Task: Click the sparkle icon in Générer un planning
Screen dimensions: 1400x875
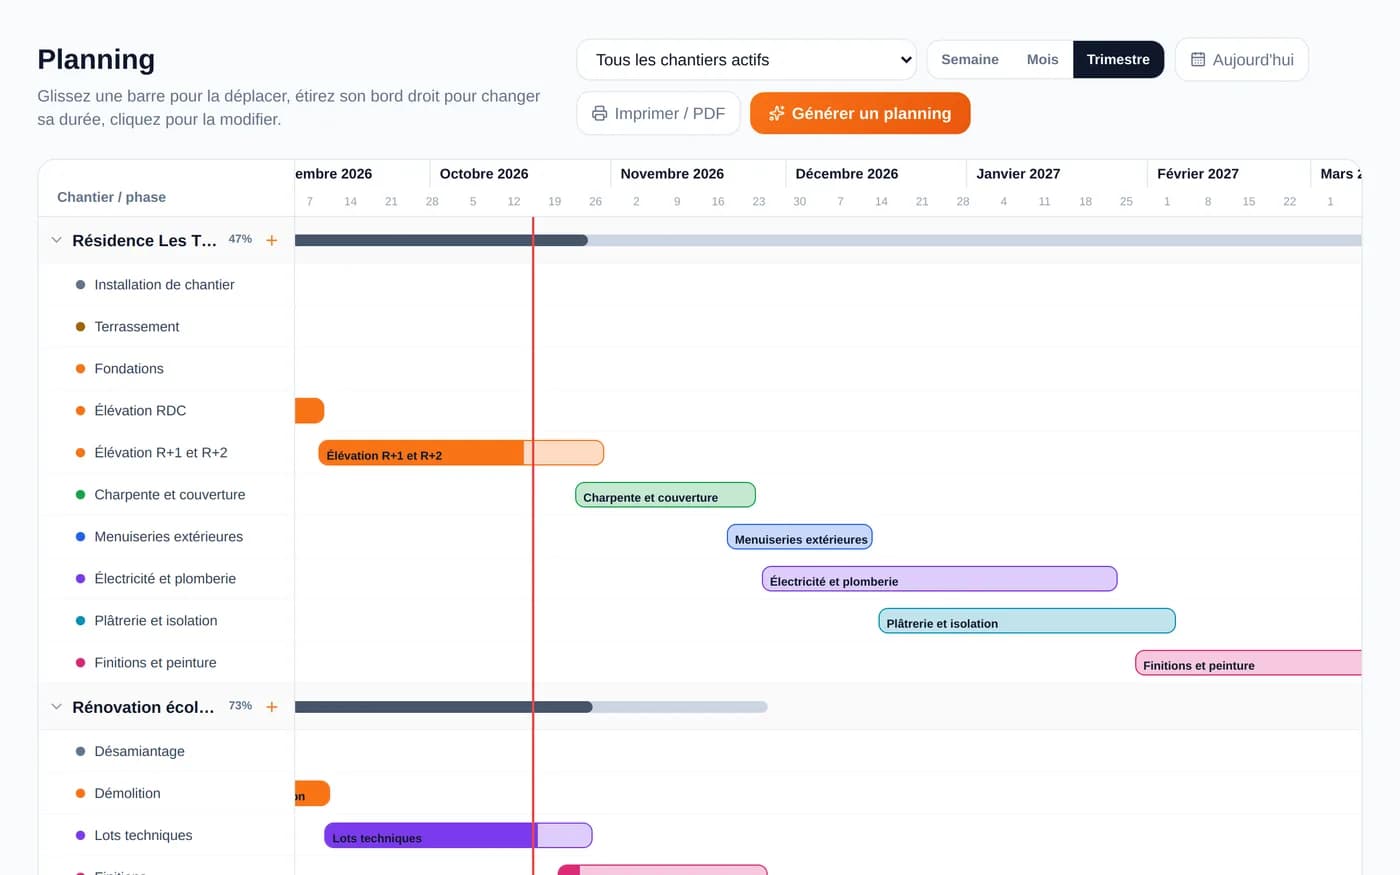Action: [776, 113]
